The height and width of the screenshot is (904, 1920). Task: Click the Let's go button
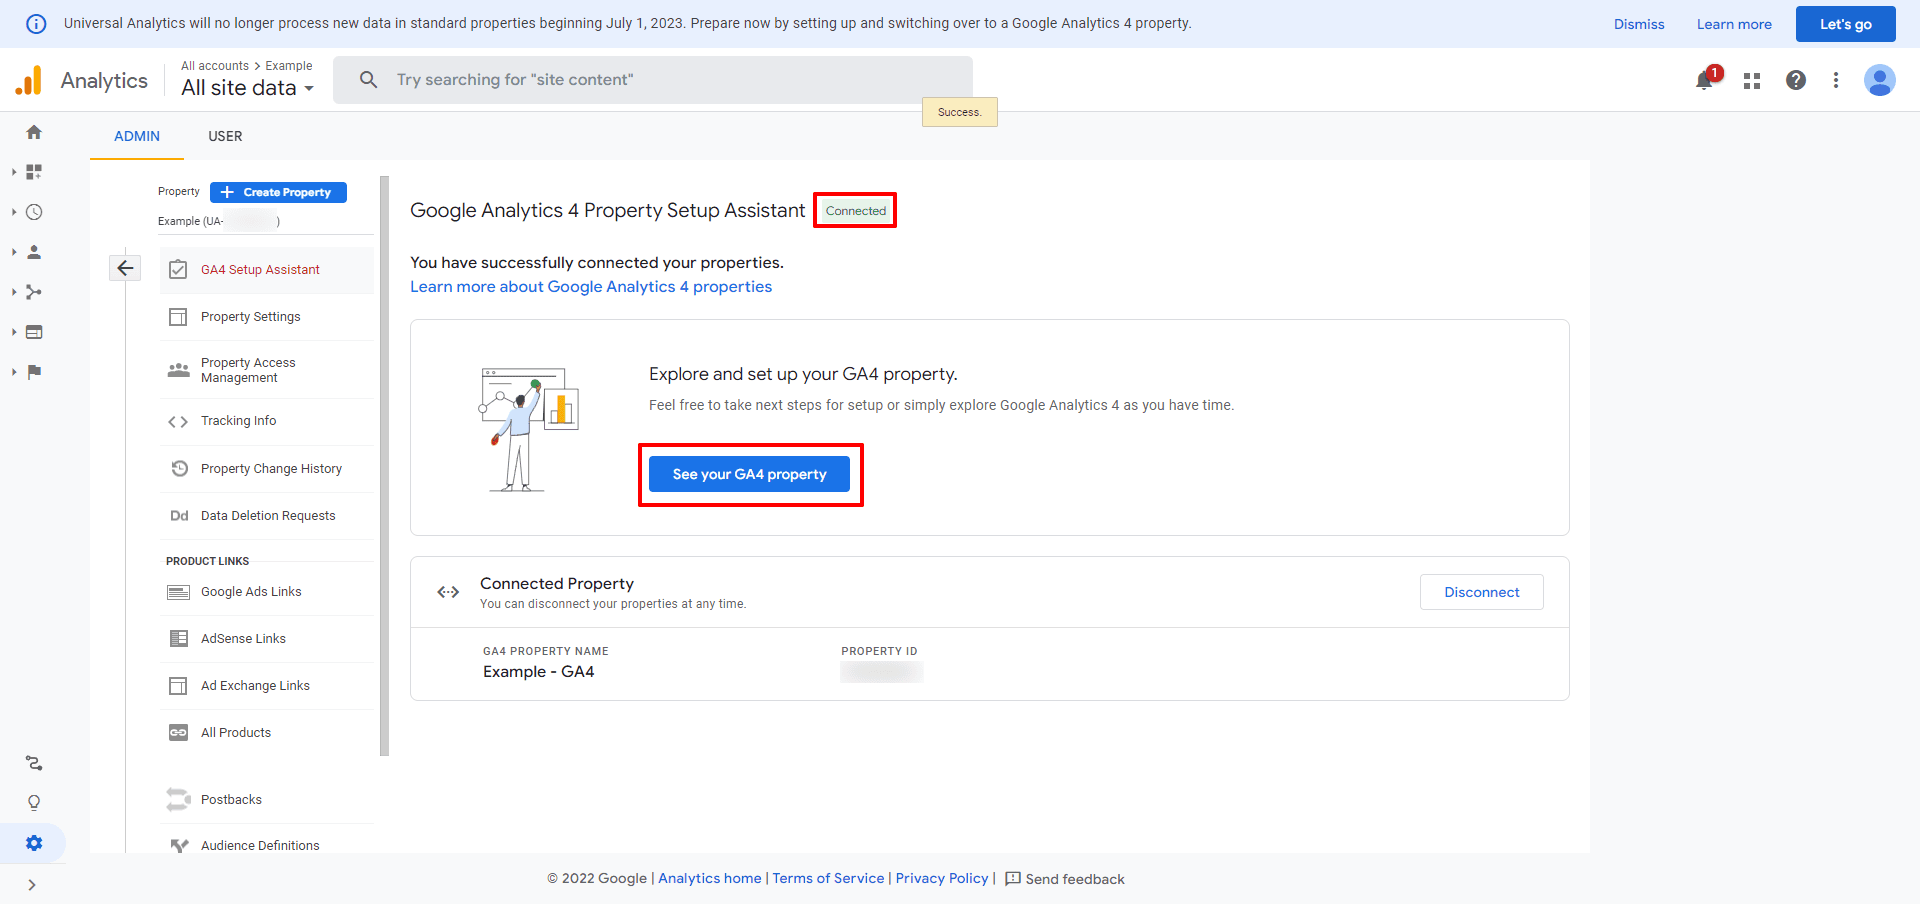point(1845,24)
